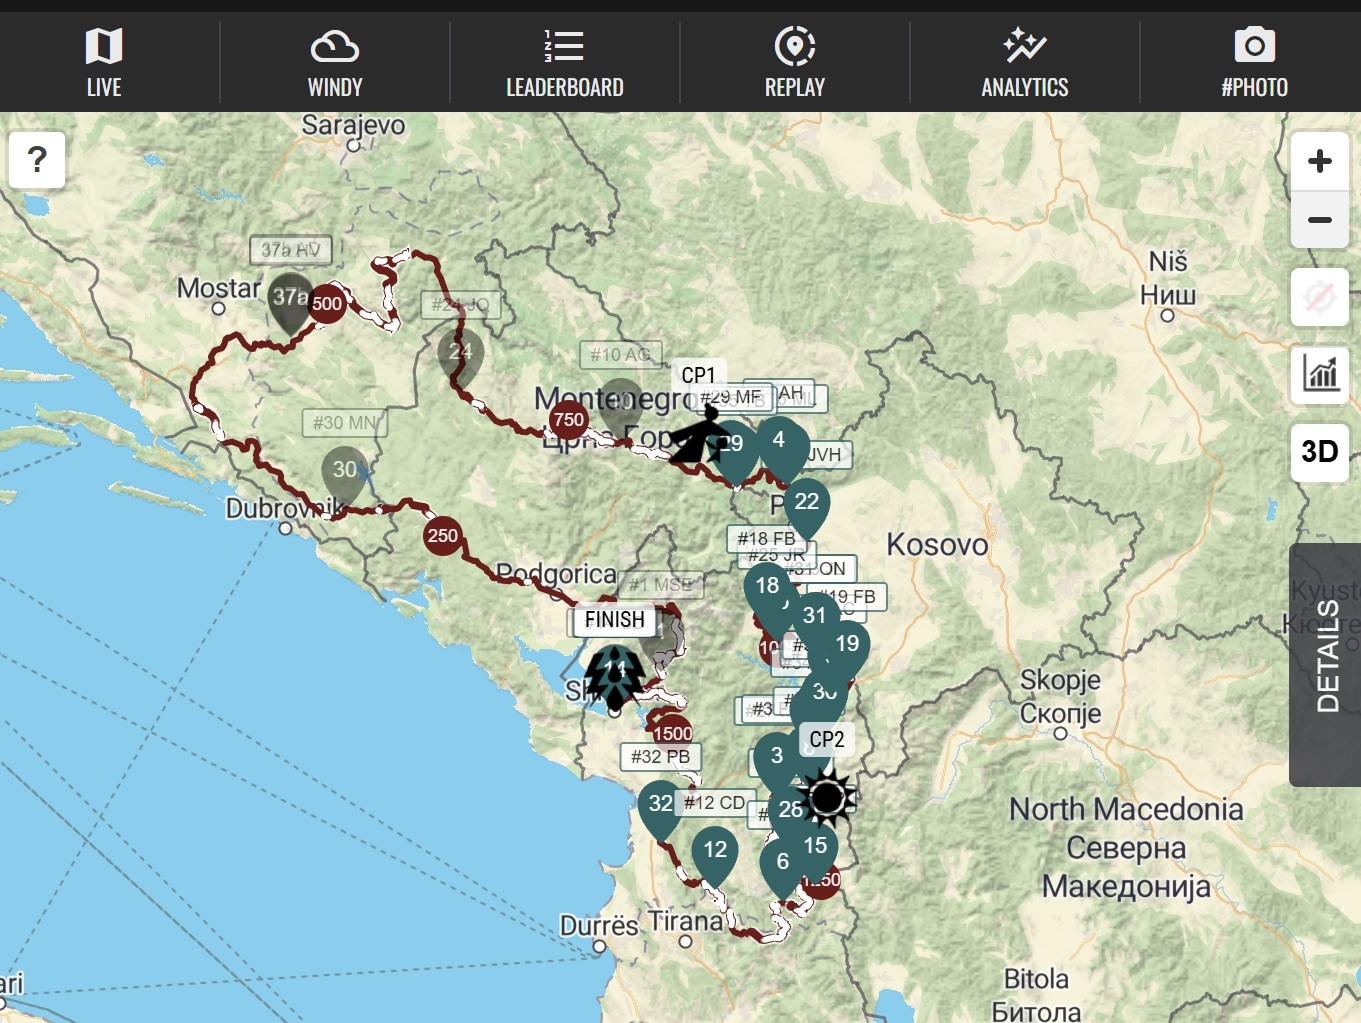Select rider marker number 22
This screenshot has width=1361, height=1023.
click(806, 503)
